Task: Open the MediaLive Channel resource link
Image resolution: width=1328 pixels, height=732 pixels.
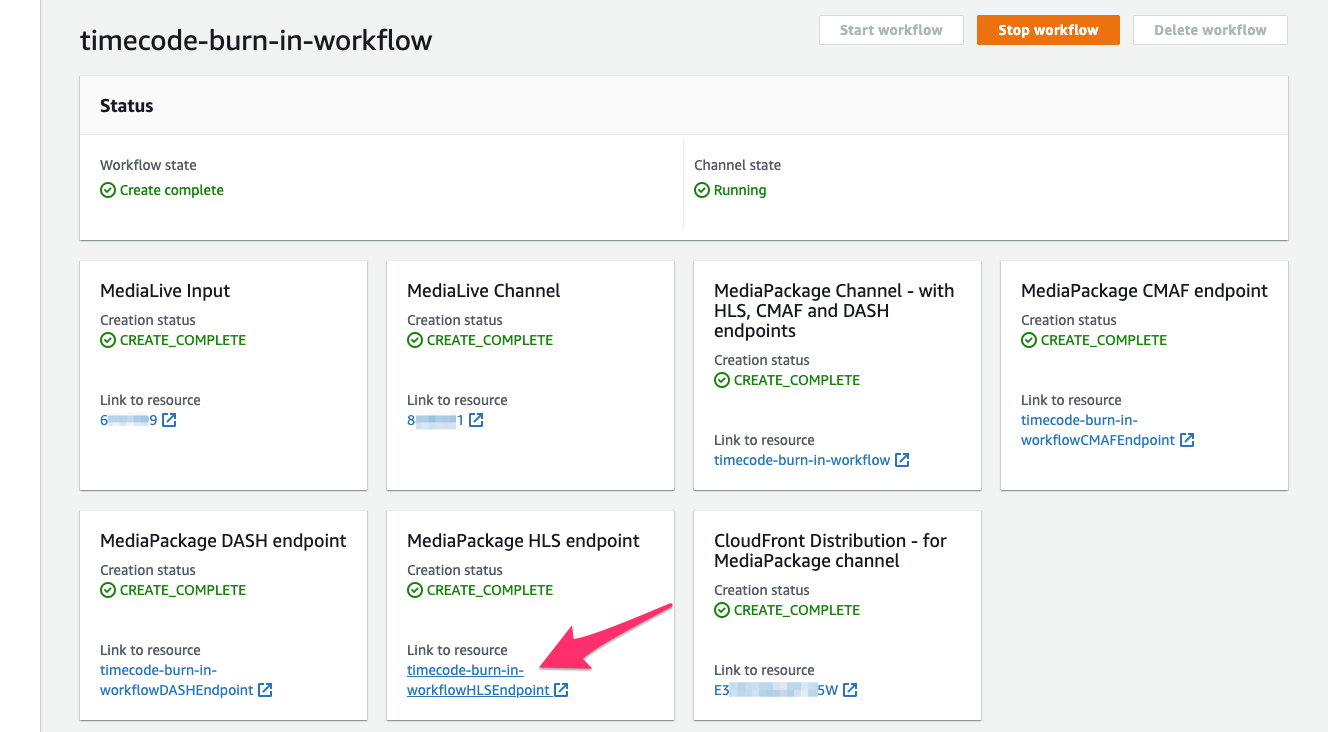Action: tap(436, 420)
